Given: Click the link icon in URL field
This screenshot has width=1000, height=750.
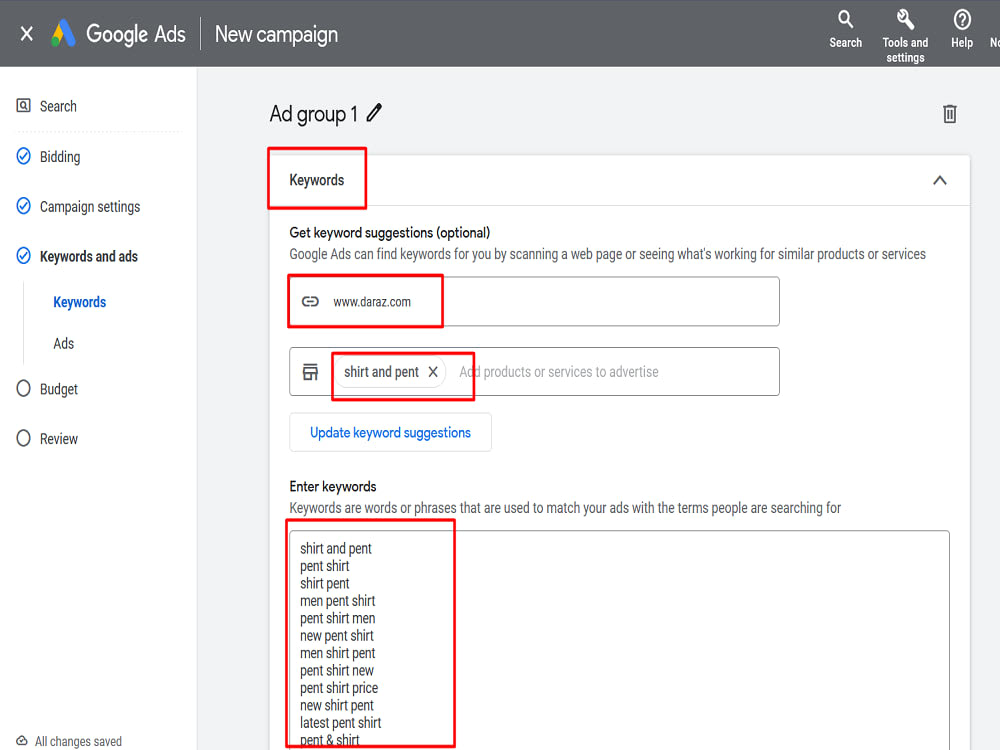Looking at the screenshot, I should [311, 302].
